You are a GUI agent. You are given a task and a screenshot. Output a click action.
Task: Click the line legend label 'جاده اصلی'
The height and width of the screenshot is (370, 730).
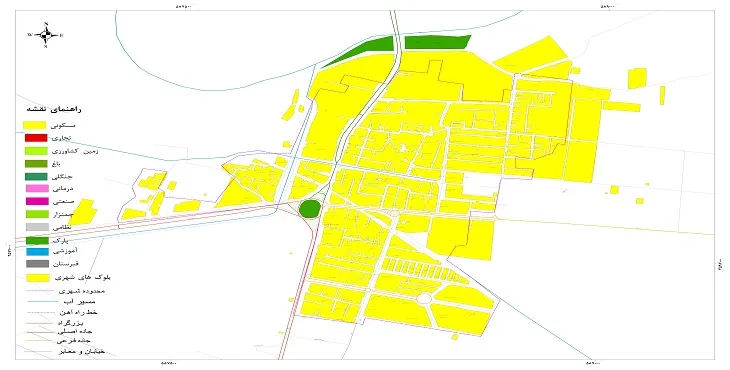click(x=75, y=331)
